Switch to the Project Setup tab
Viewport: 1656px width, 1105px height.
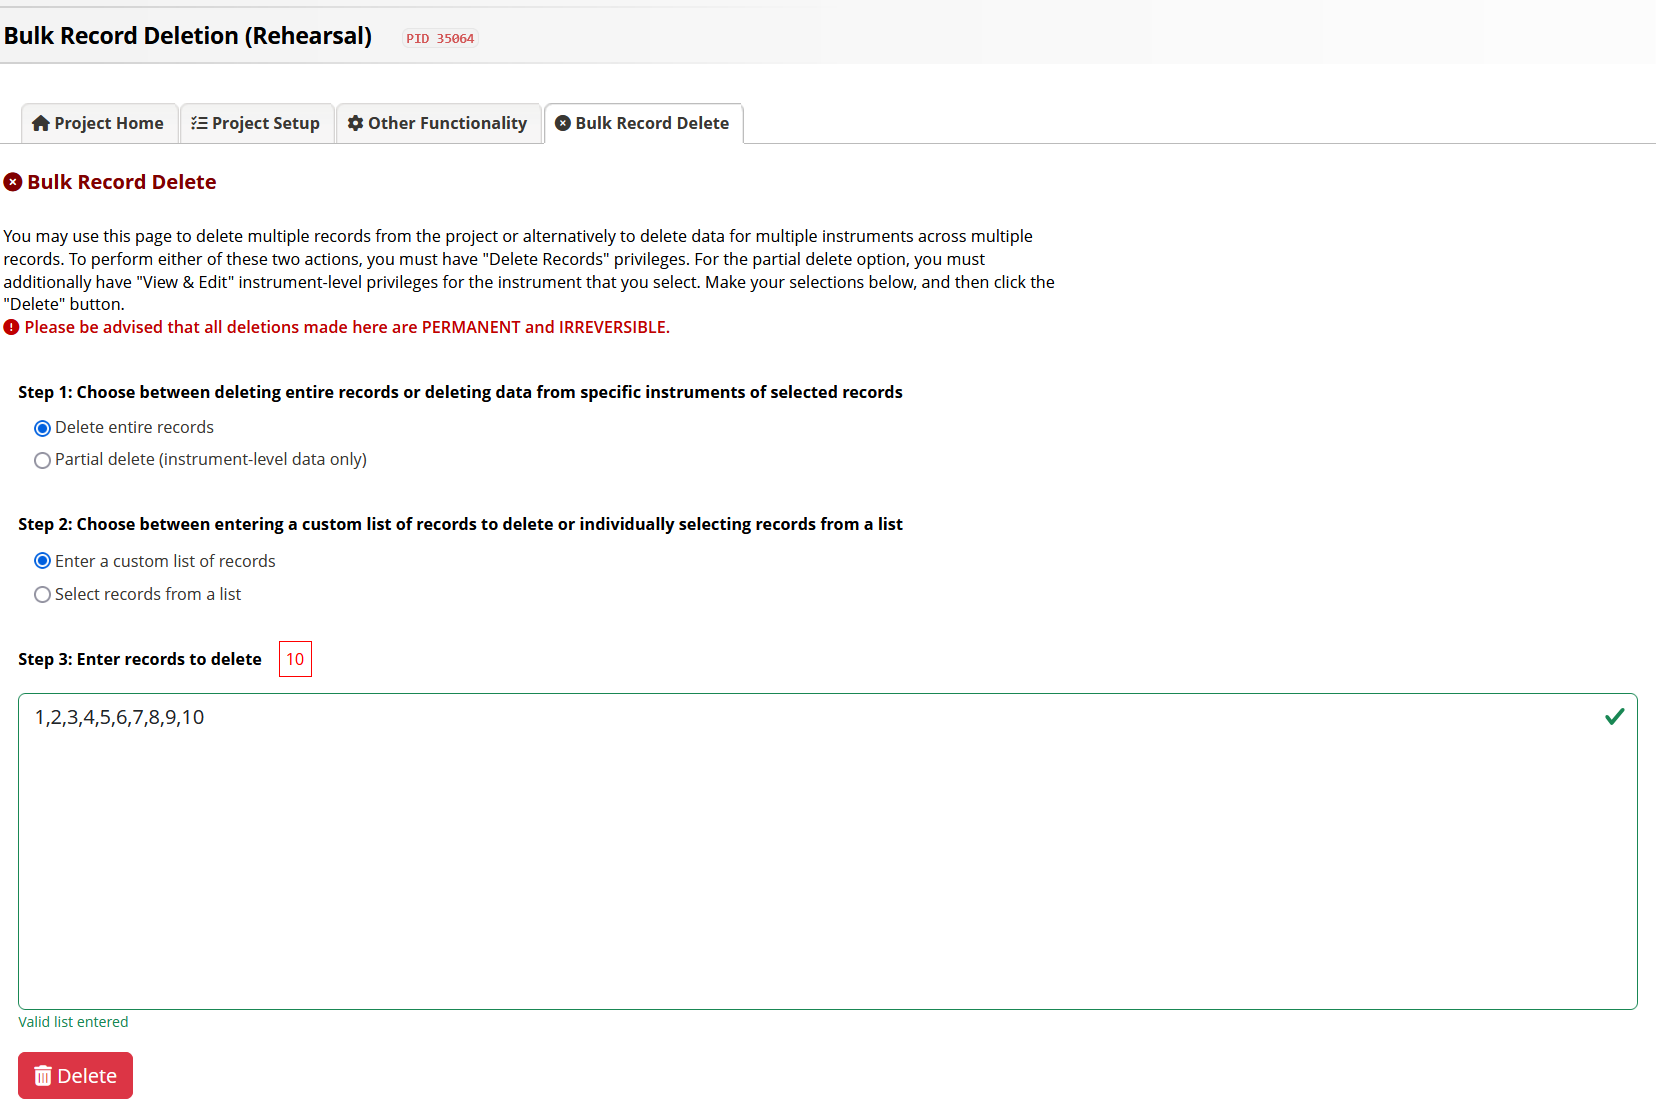257,123
